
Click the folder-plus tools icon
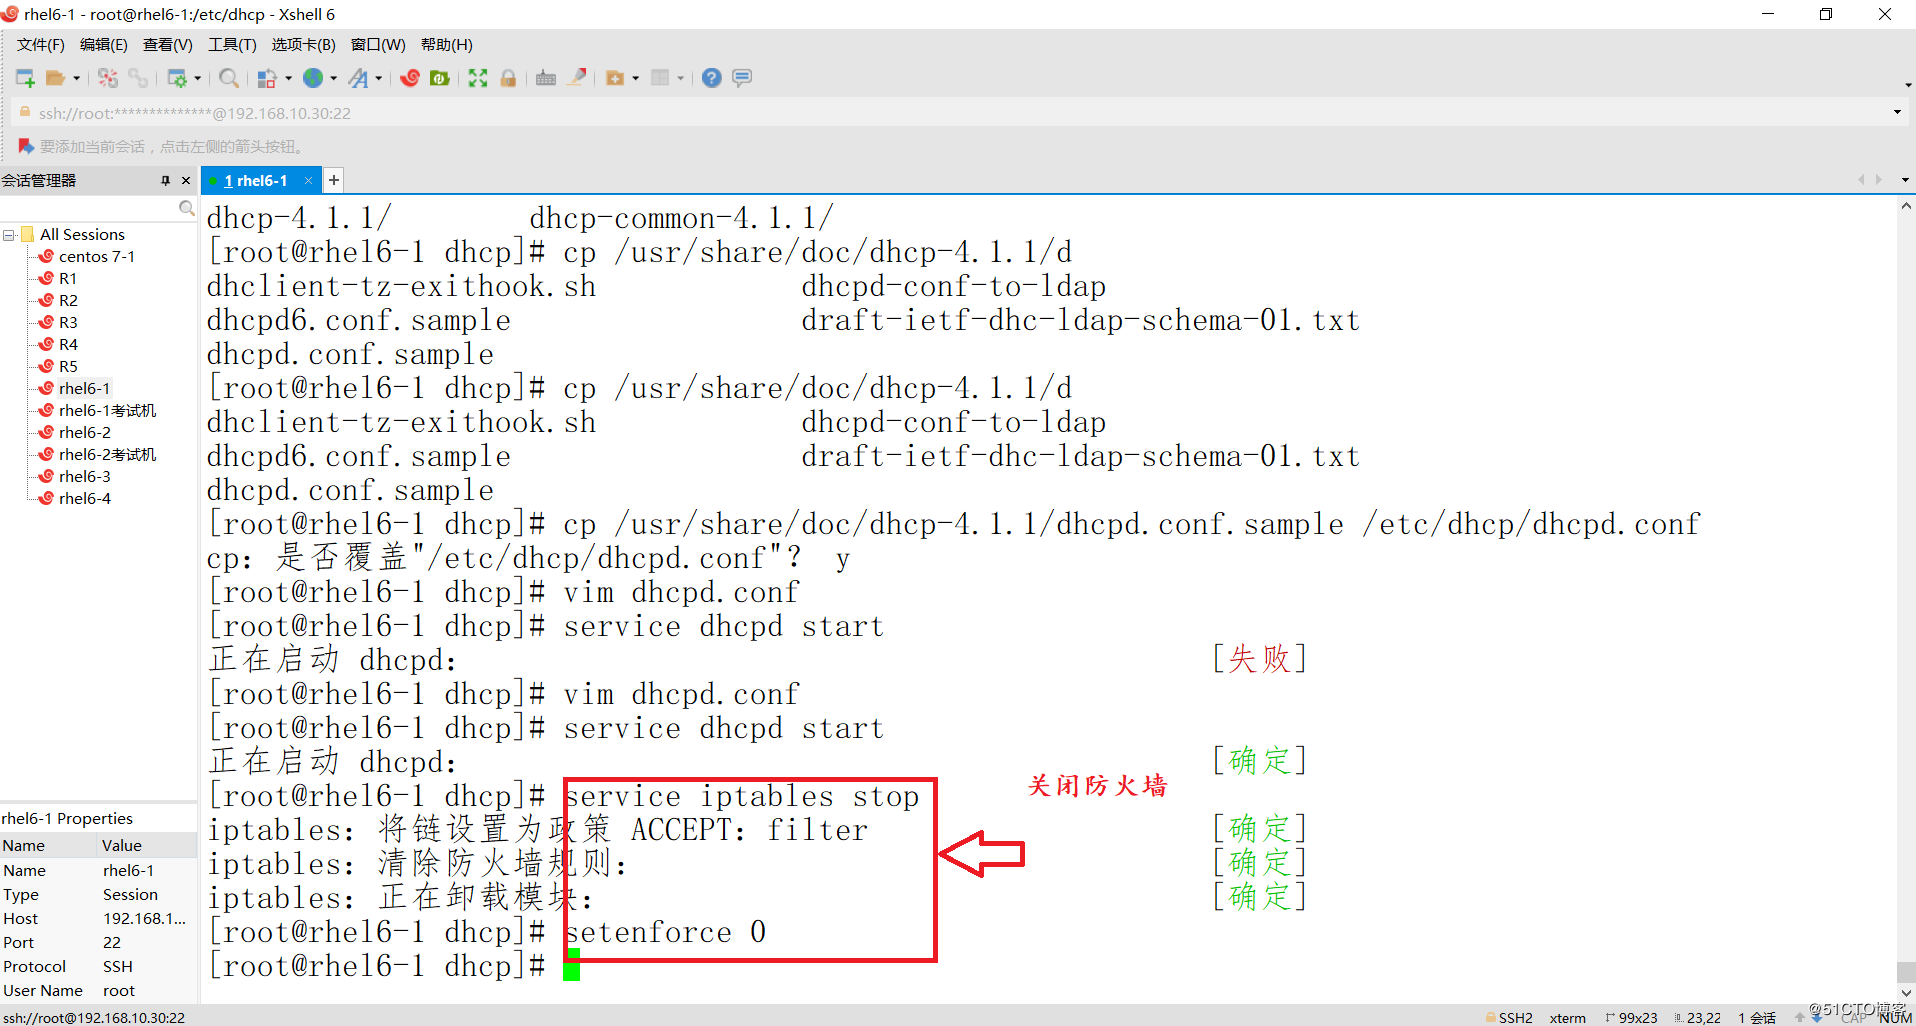[x=615, y=78]
